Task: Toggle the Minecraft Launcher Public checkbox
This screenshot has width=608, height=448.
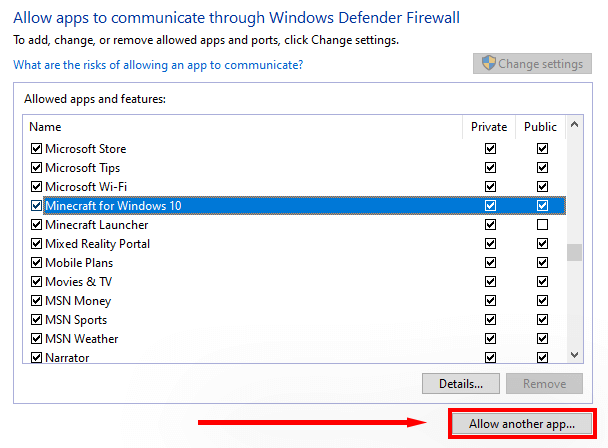Action: 542,225
